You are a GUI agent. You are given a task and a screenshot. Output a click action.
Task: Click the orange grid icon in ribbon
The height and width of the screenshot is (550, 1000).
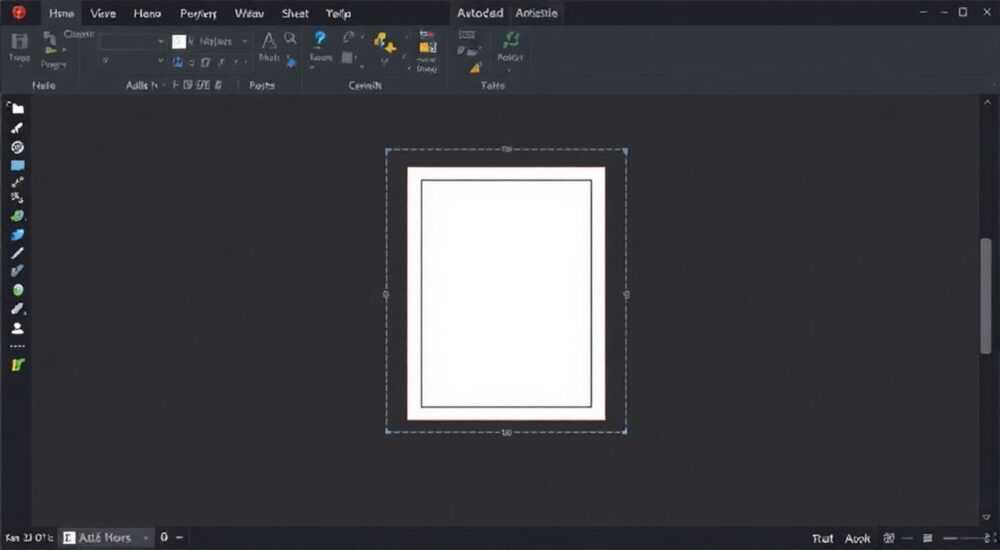(x=427, y=47)
